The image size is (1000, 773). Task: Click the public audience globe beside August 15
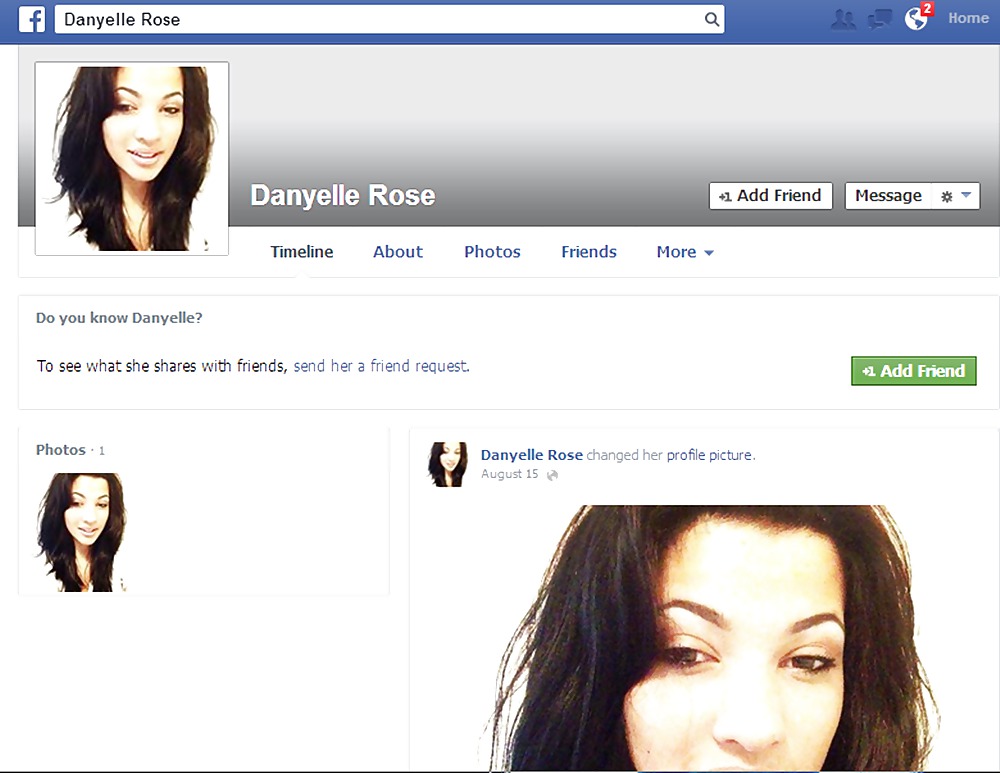pos(552,475)
